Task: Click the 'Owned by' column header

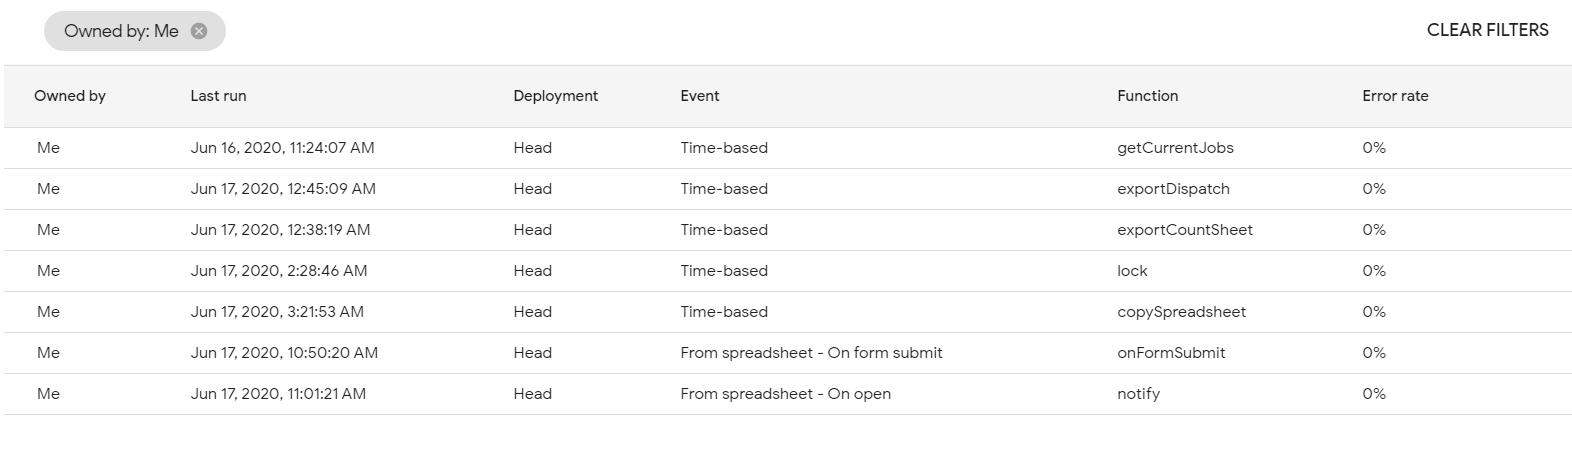Action: pos(70,96)
